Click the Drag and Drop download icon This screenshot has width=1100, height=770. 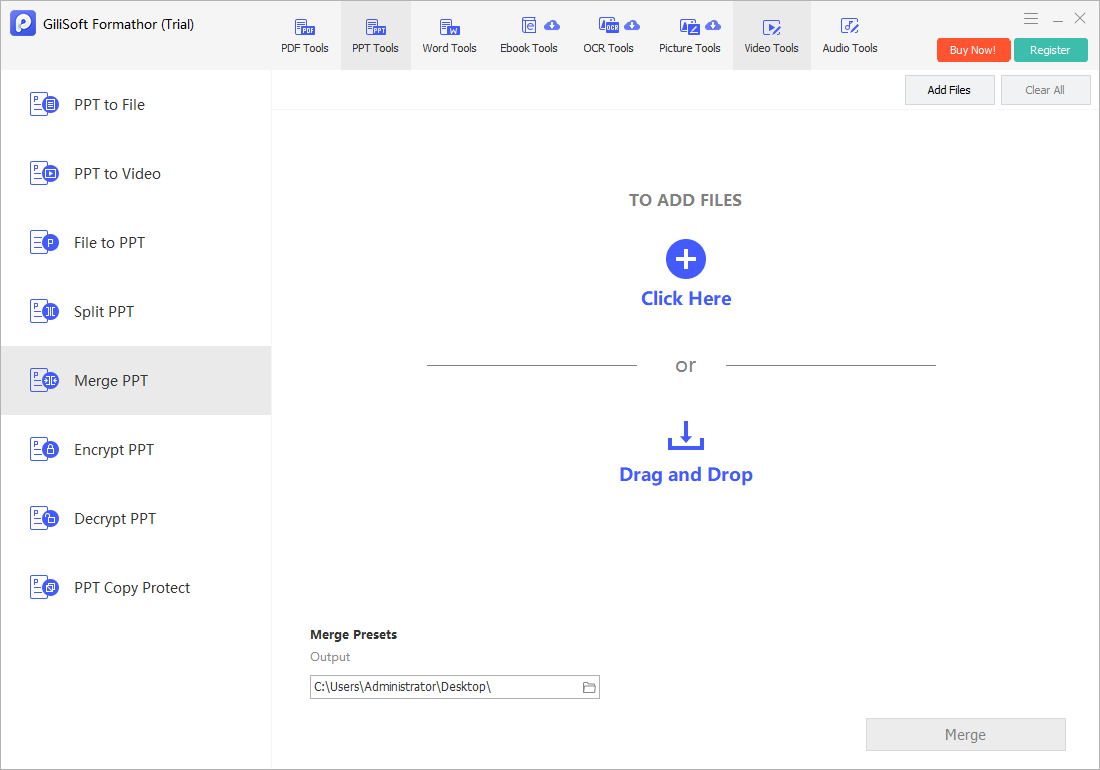click(x=685, y=435)
